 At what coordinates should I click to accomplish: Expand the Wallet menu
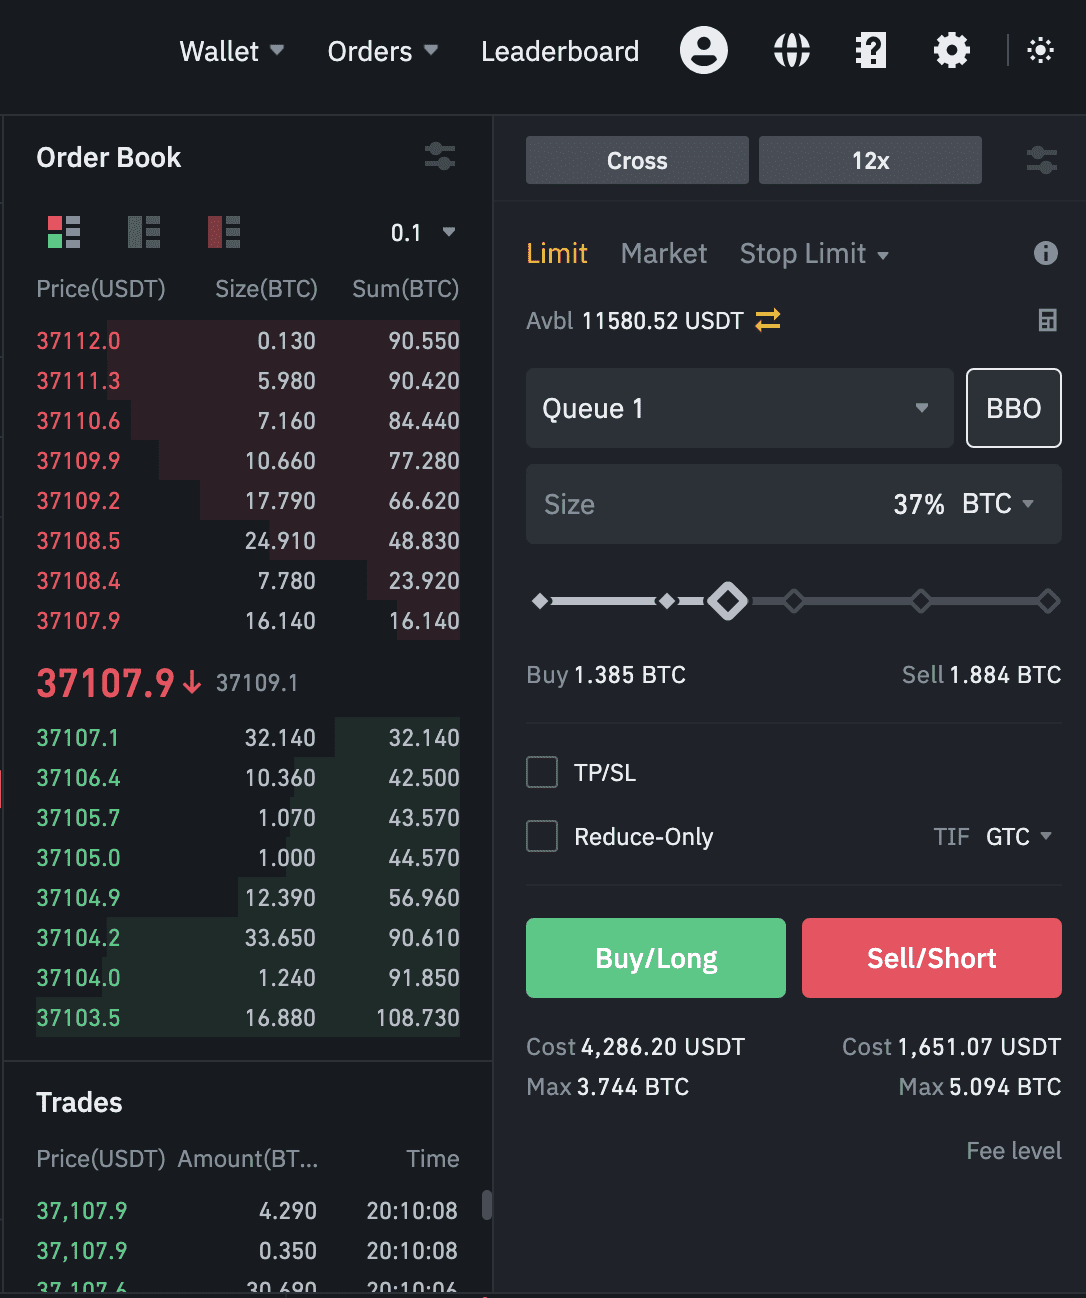click(x=232, y=51)
